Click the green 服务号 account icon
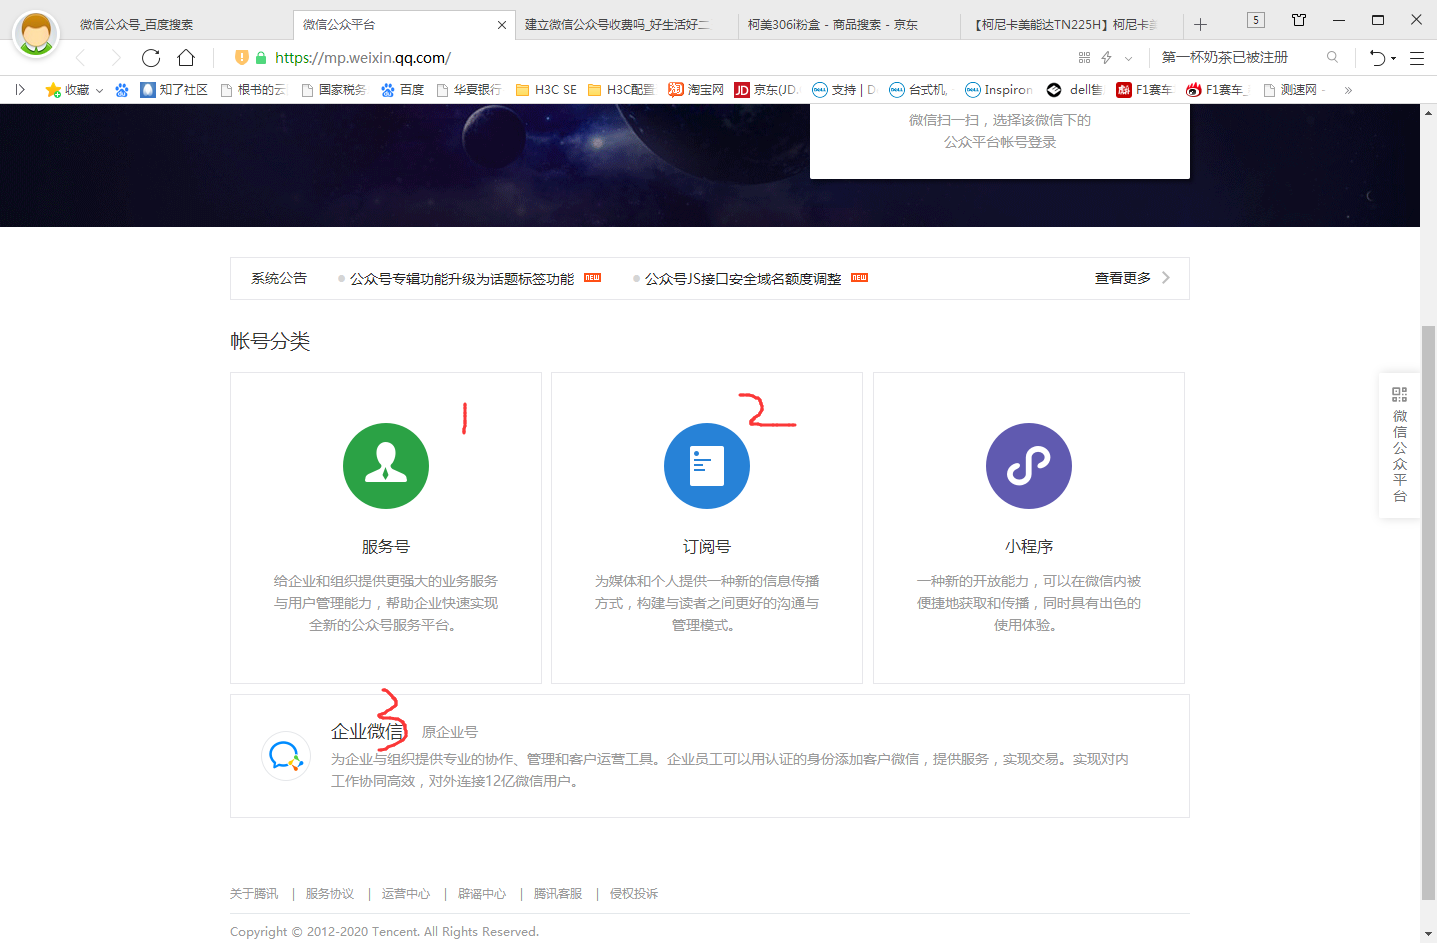The image size is (1437, 943). click(x=385, y=466)
